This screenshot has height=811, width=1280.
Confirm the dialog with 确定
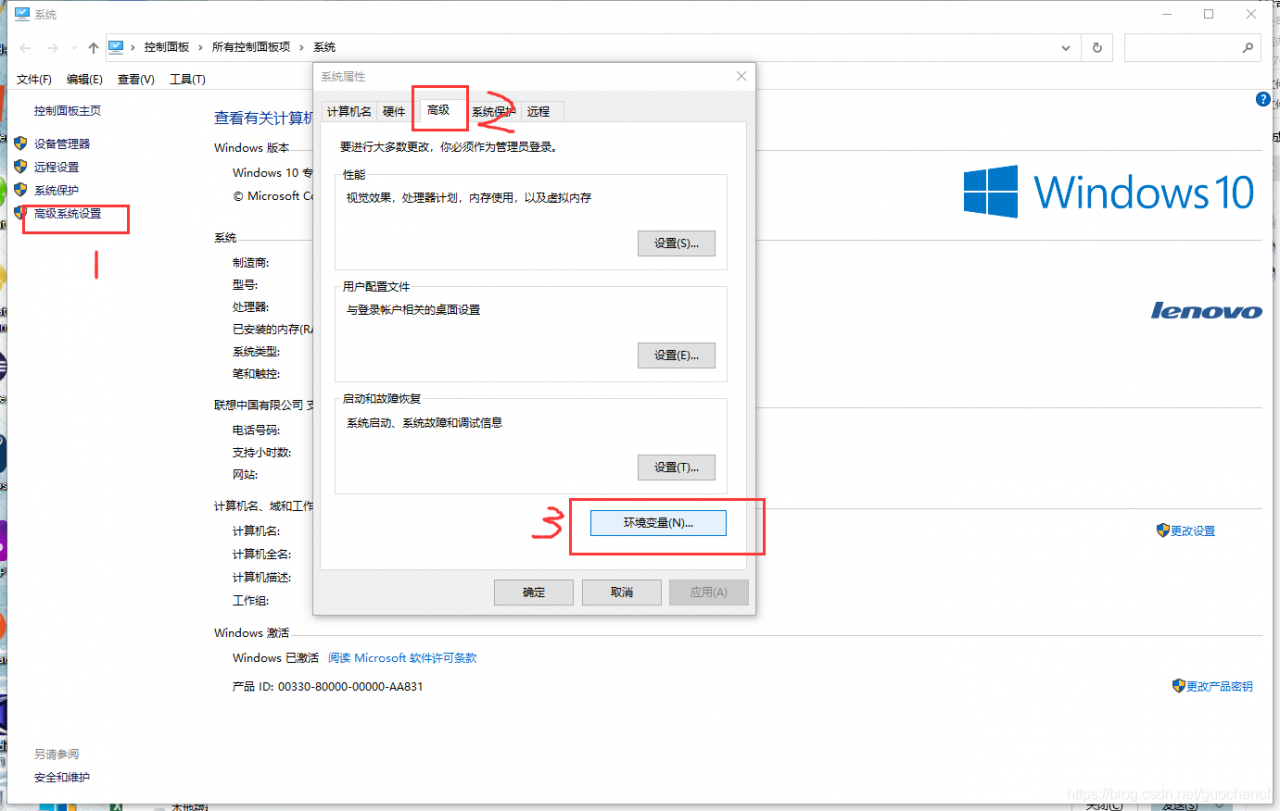pos(534,592)
